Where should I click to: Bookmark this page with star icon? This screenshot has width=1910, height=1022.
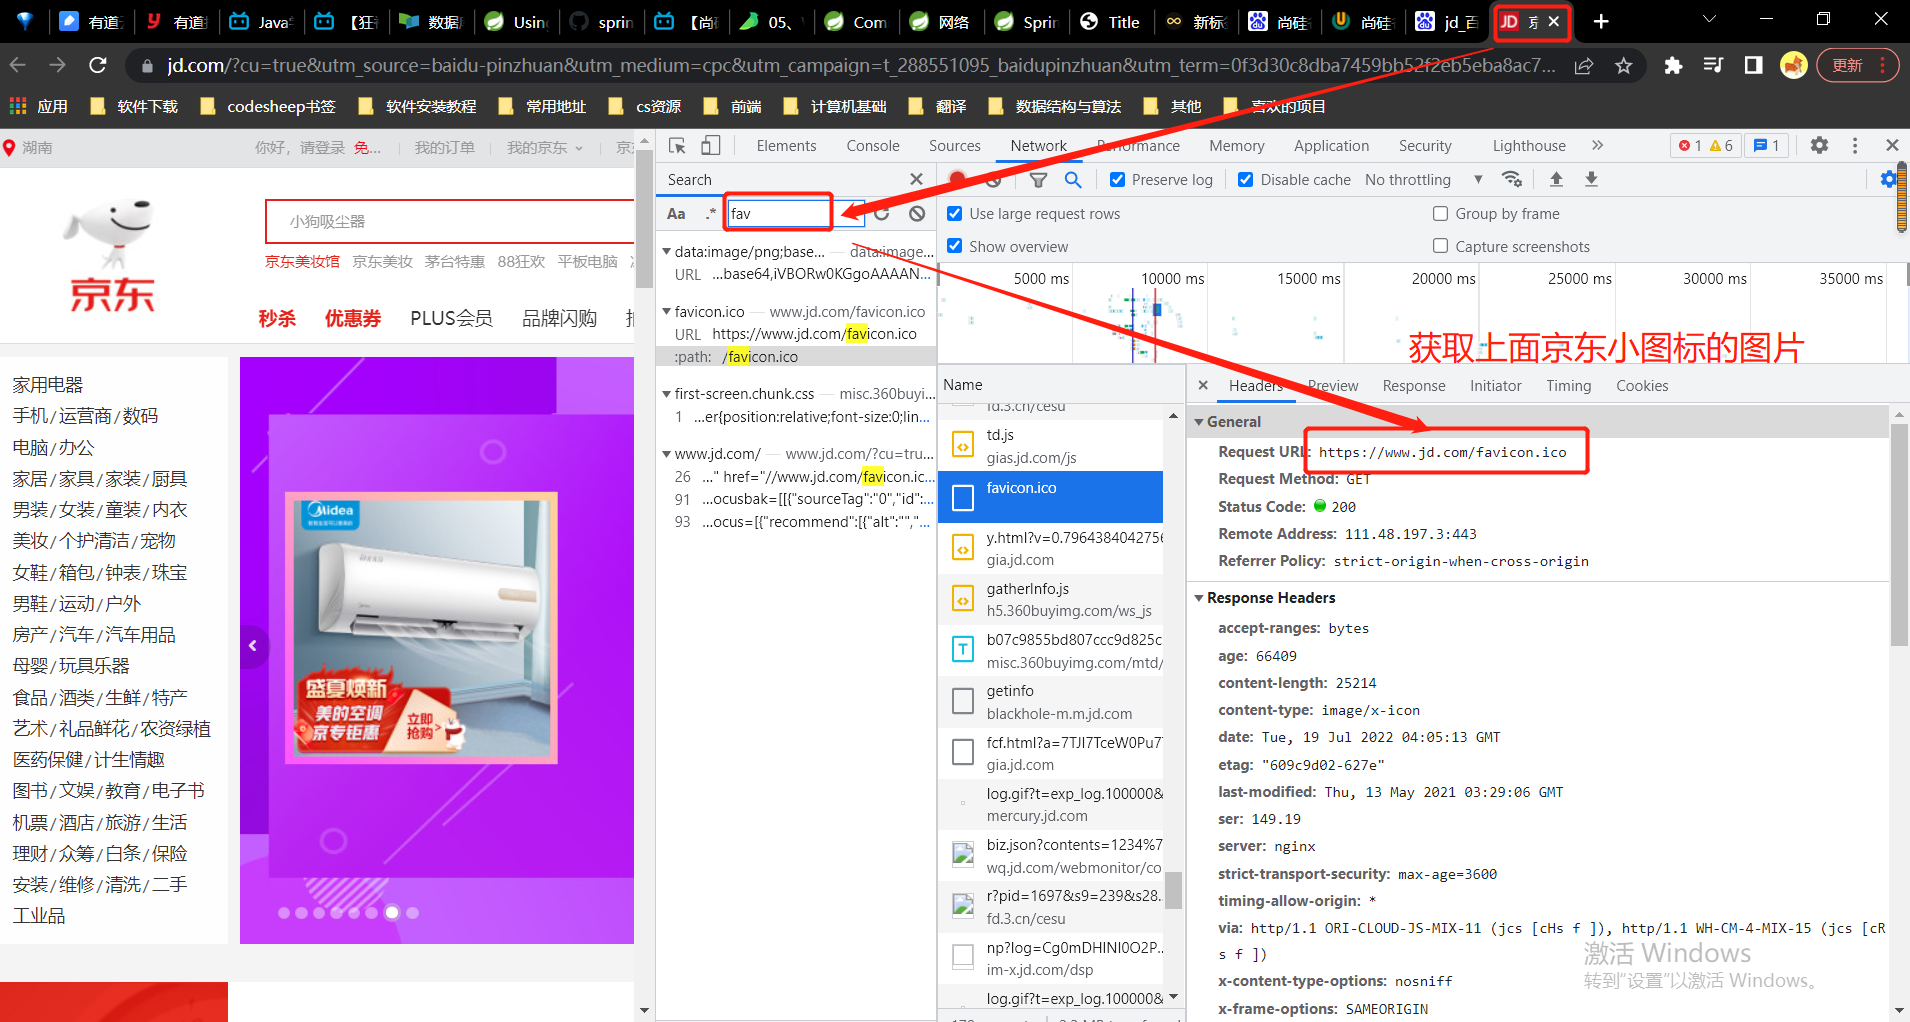[x=1623, y=66]
